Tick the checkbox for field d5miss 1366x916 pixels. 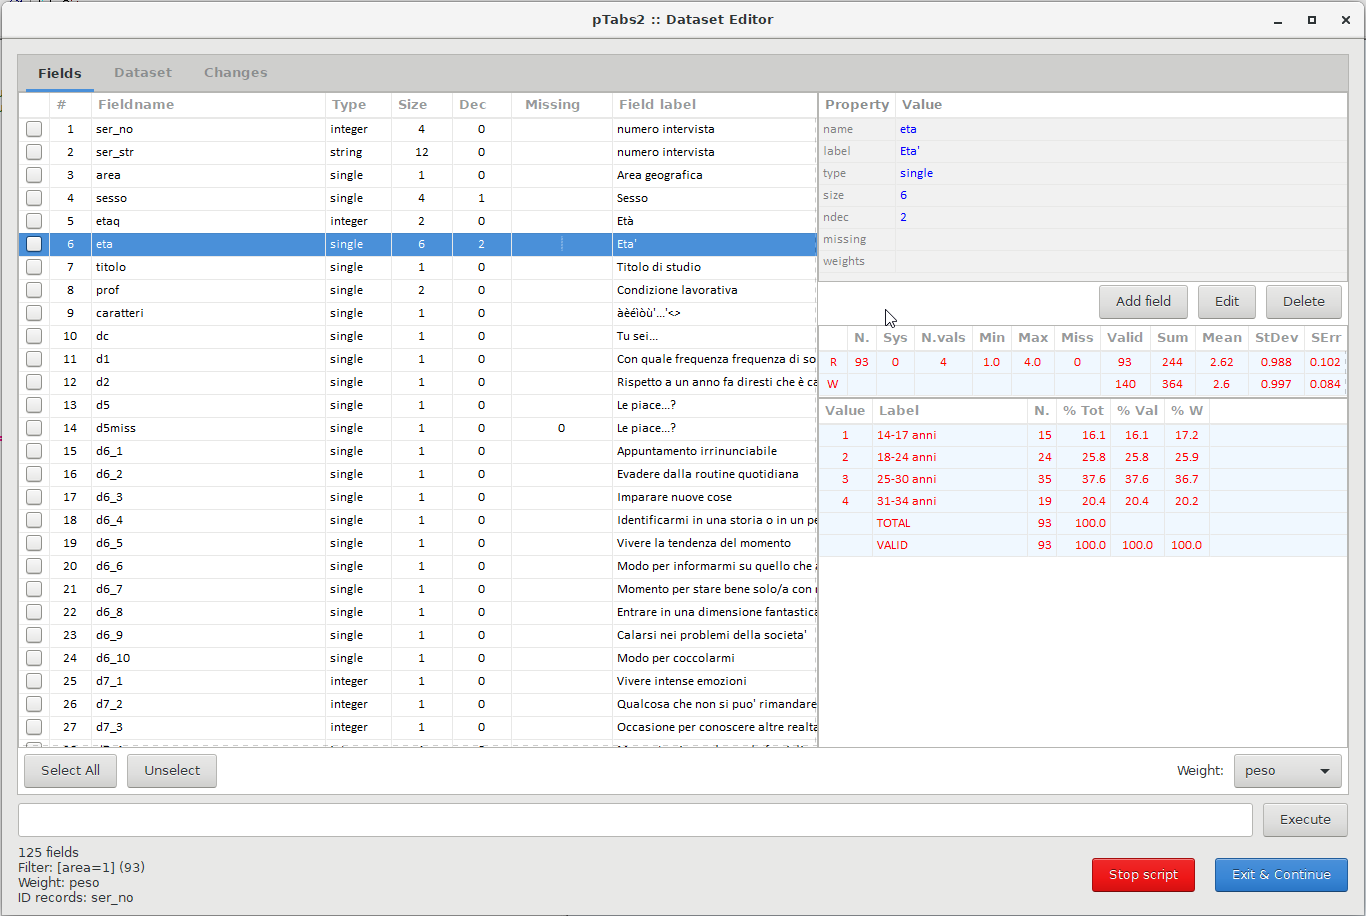point(34,428)
